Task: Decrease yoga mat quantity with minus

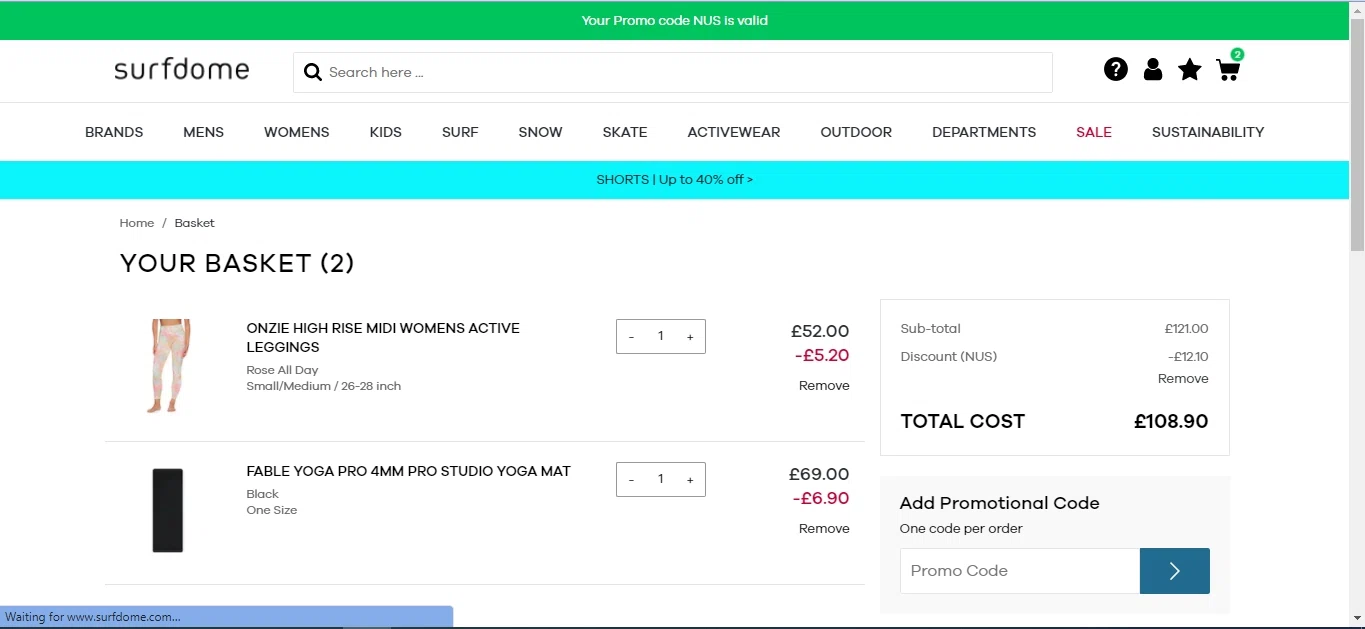Action: (x=631, y=480)
